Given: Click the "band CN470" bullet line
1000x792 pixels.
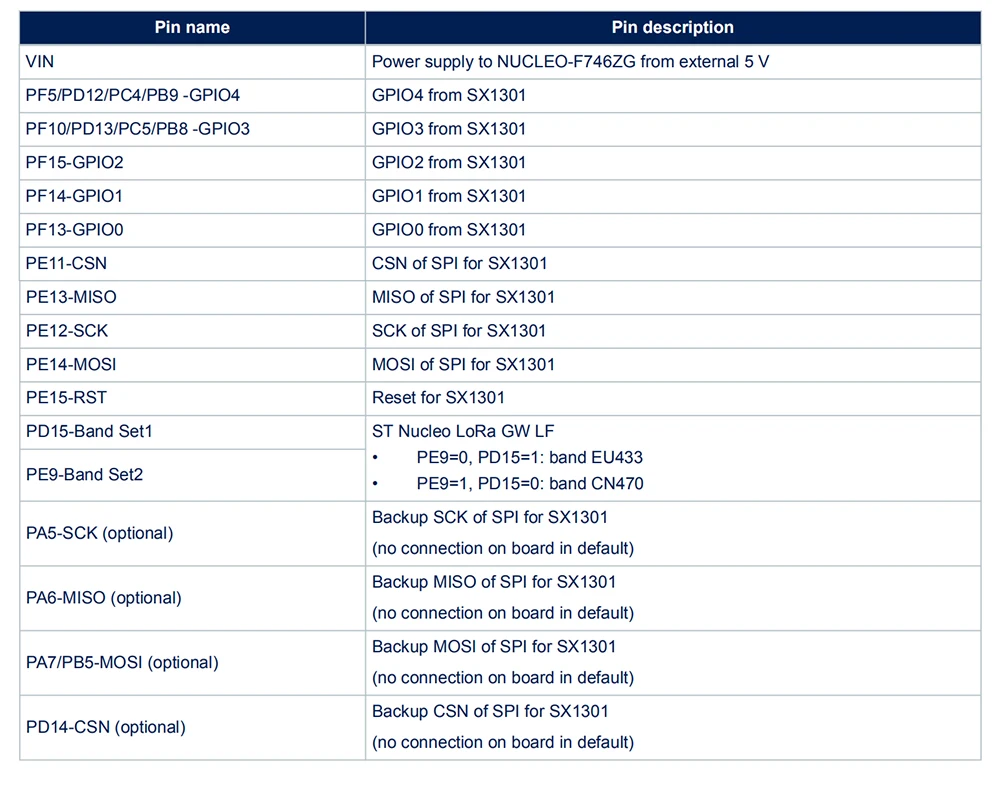Looking at the screenshot, I should 529,484.
